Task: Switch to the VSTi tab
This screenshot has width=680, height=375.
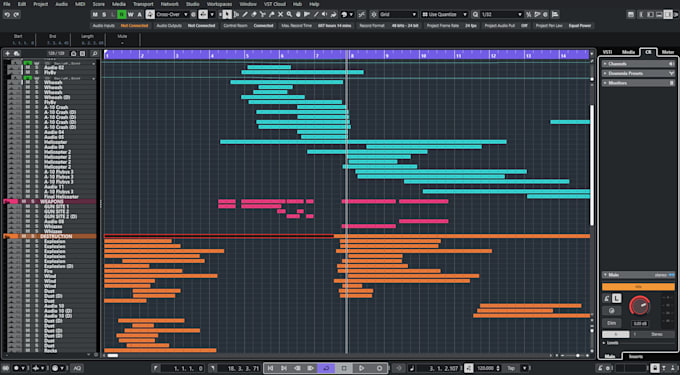Action: (608, 52)
